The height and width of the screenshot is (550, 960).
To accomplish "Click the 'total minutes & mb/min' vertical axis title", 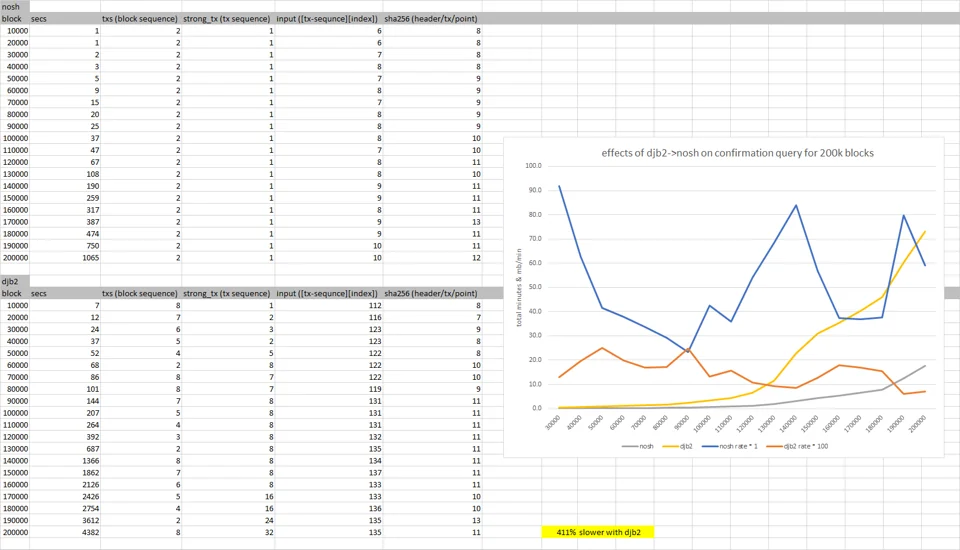I will [519, 287].
